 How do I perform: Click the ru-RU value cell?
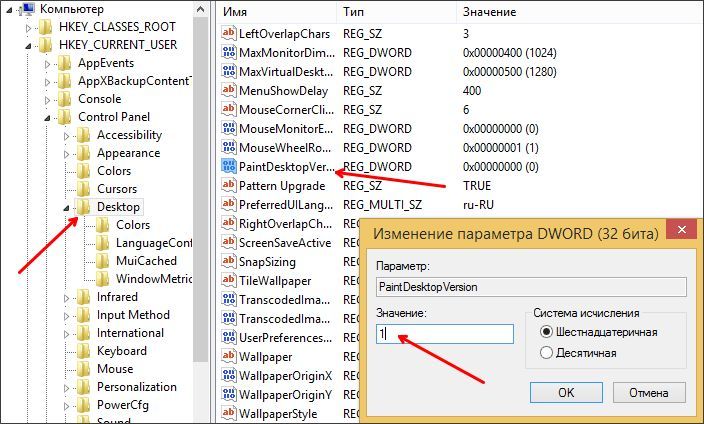(478, 205)
